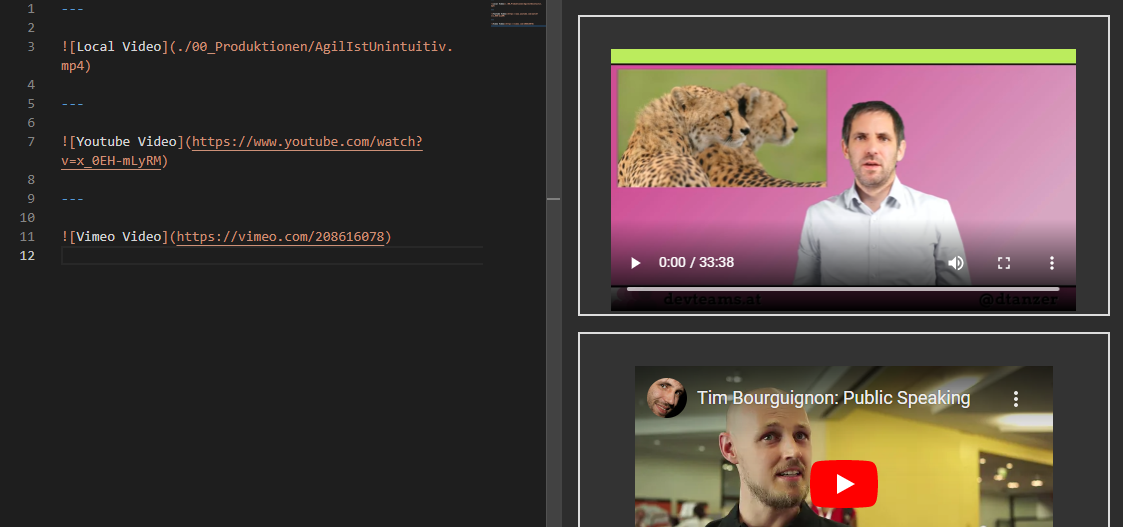The image size is (1123, 527).
Task: Click the 0:00 / 33:38 time display
Action: tap(696, 263)
